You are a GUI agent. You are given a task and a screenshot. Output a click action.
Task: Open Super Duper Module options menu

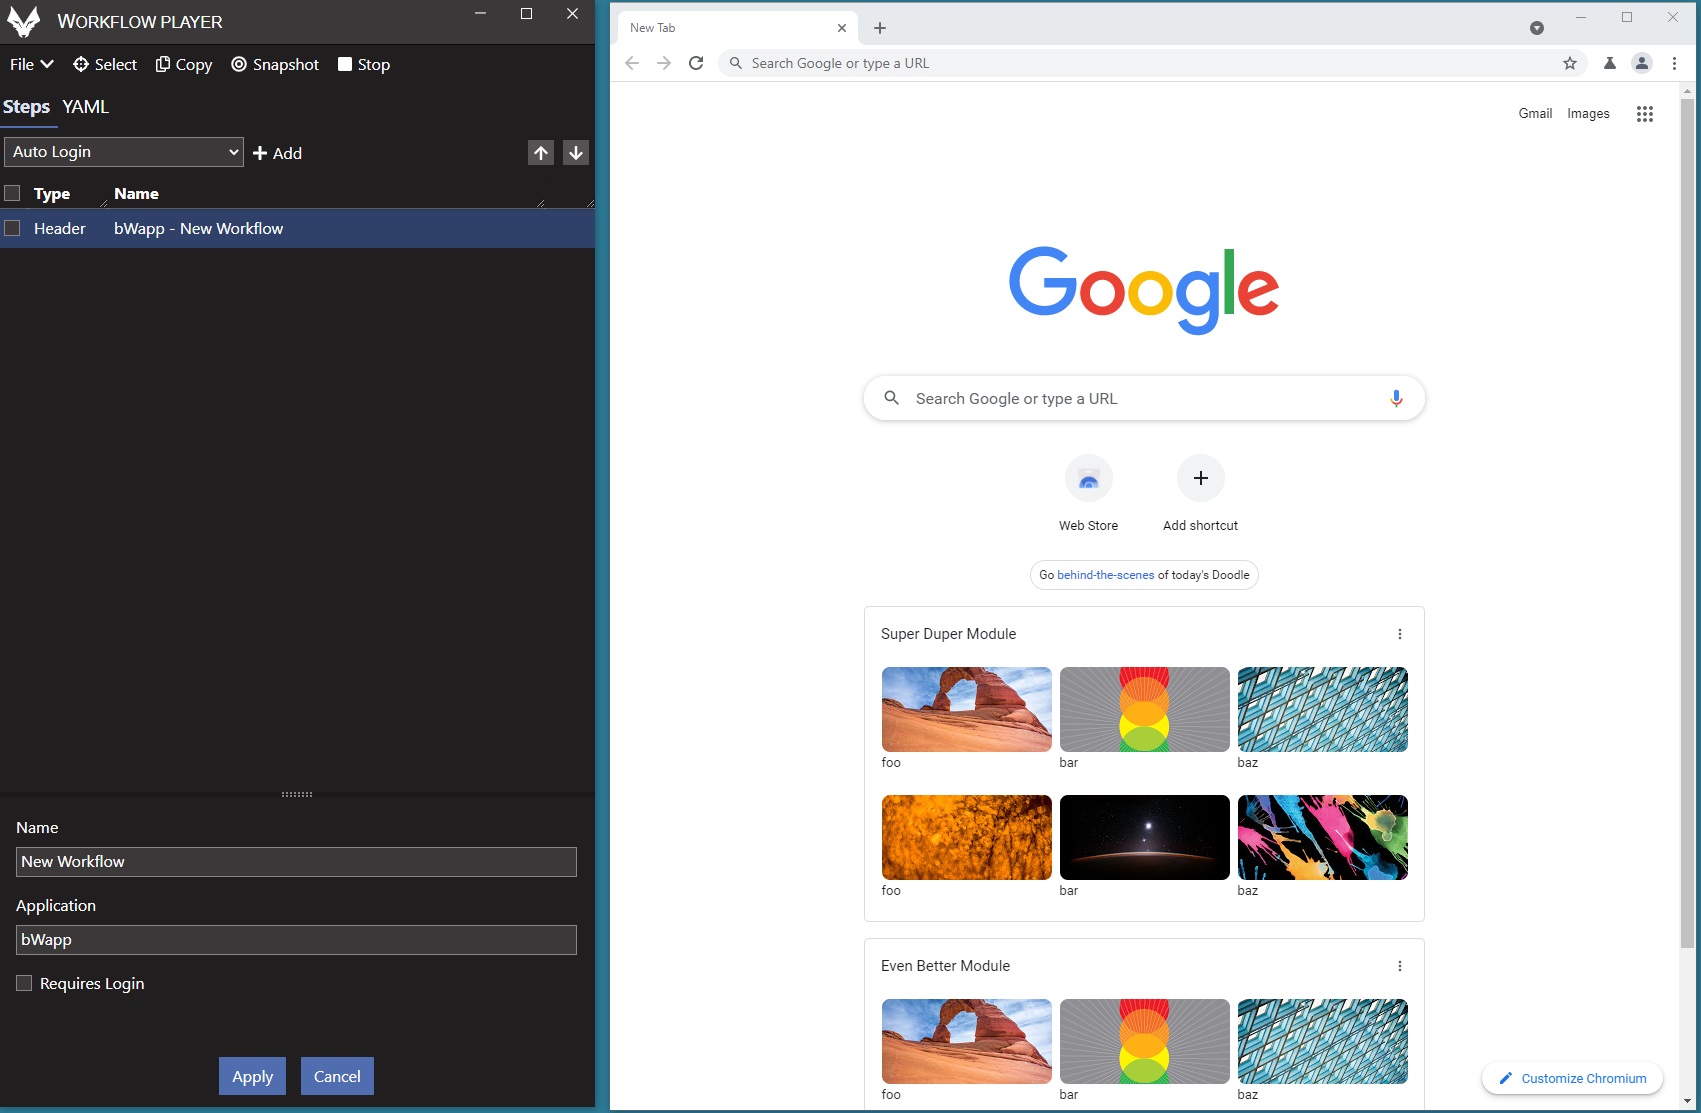click(1400, 634)
